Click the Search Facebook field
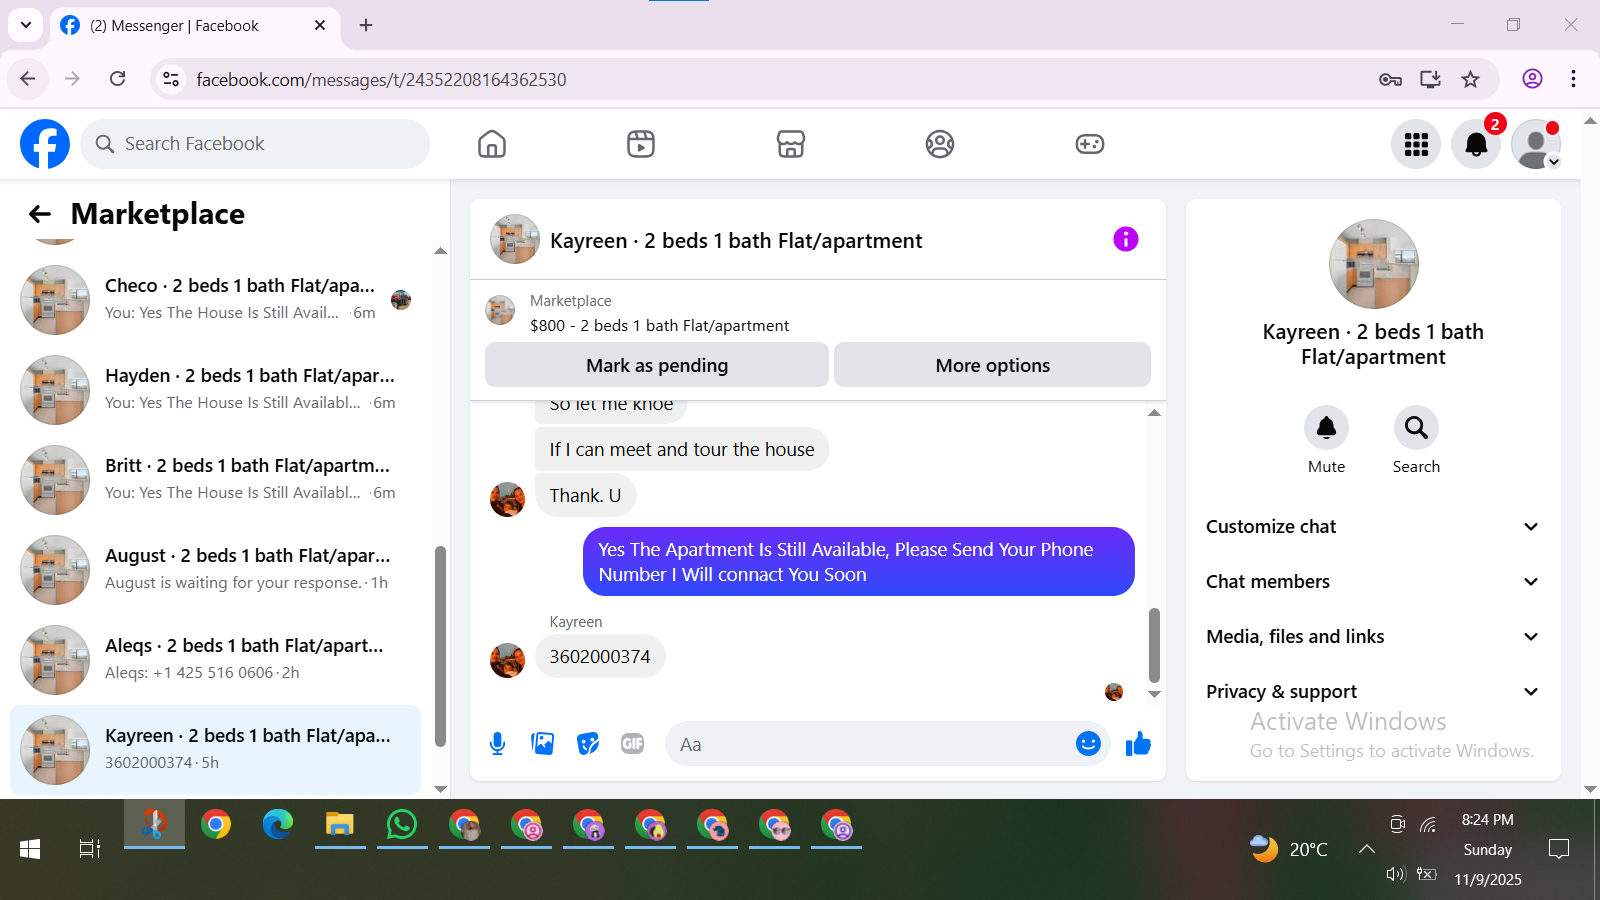The image size is (1600, 900). (x=255, y=144)
